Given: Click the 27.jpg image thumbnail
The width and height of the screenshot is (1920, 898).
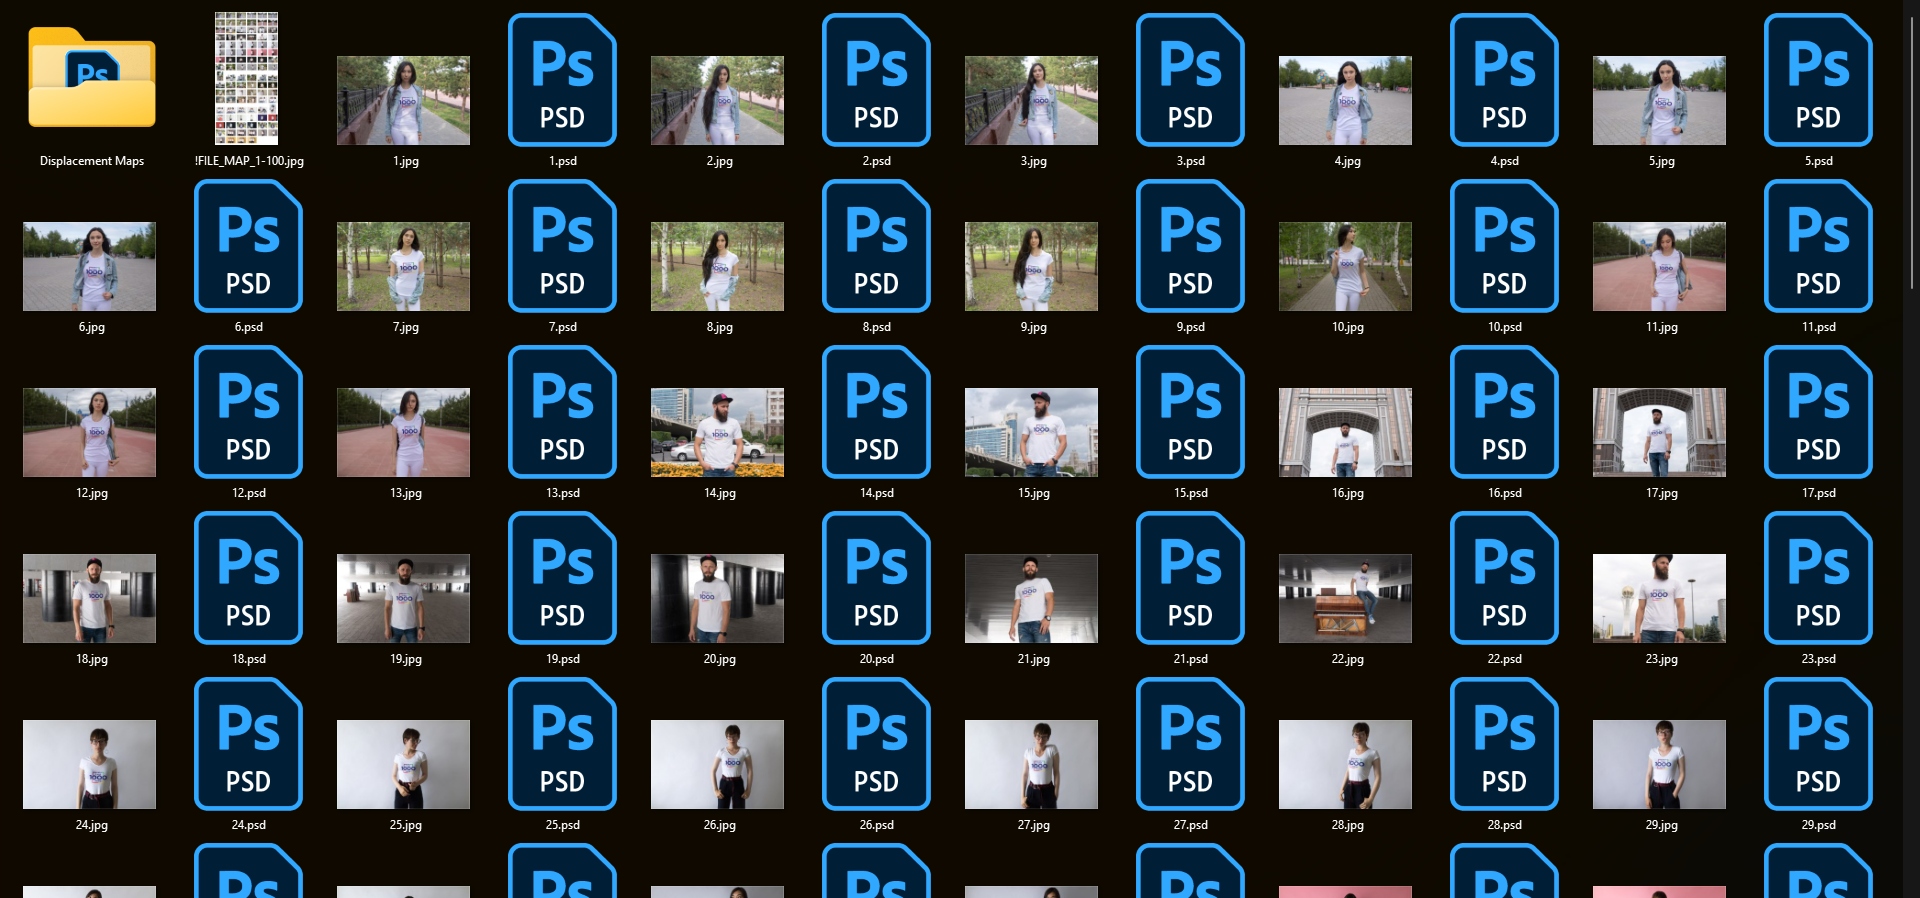Looking at the screenshot, I should pos(1031,764).
